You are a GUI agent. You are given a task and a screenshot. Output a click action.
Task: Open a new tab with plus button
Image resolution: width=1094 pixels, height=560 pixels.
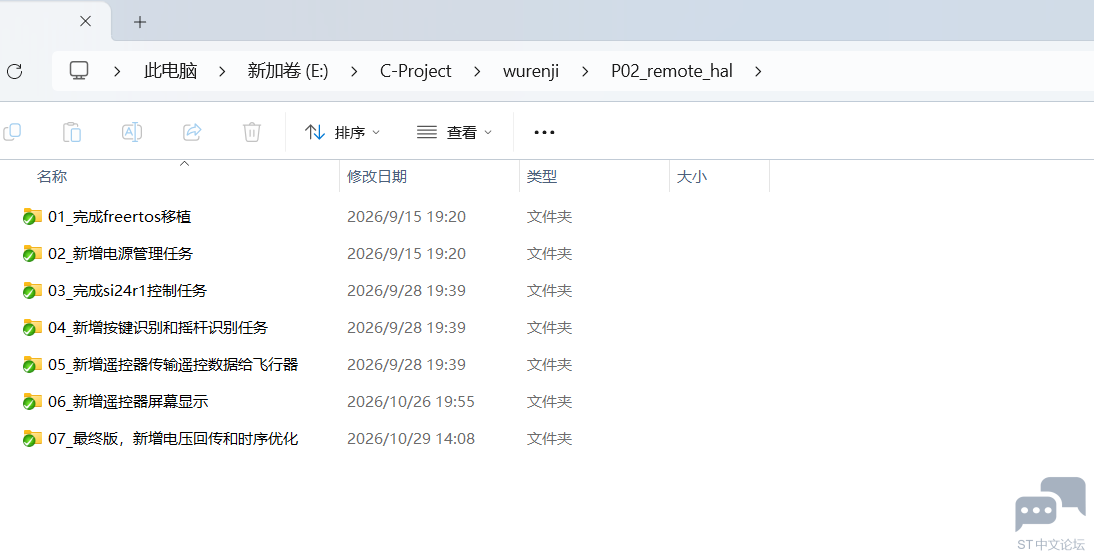pyautogui.click(x=140, y=22)
